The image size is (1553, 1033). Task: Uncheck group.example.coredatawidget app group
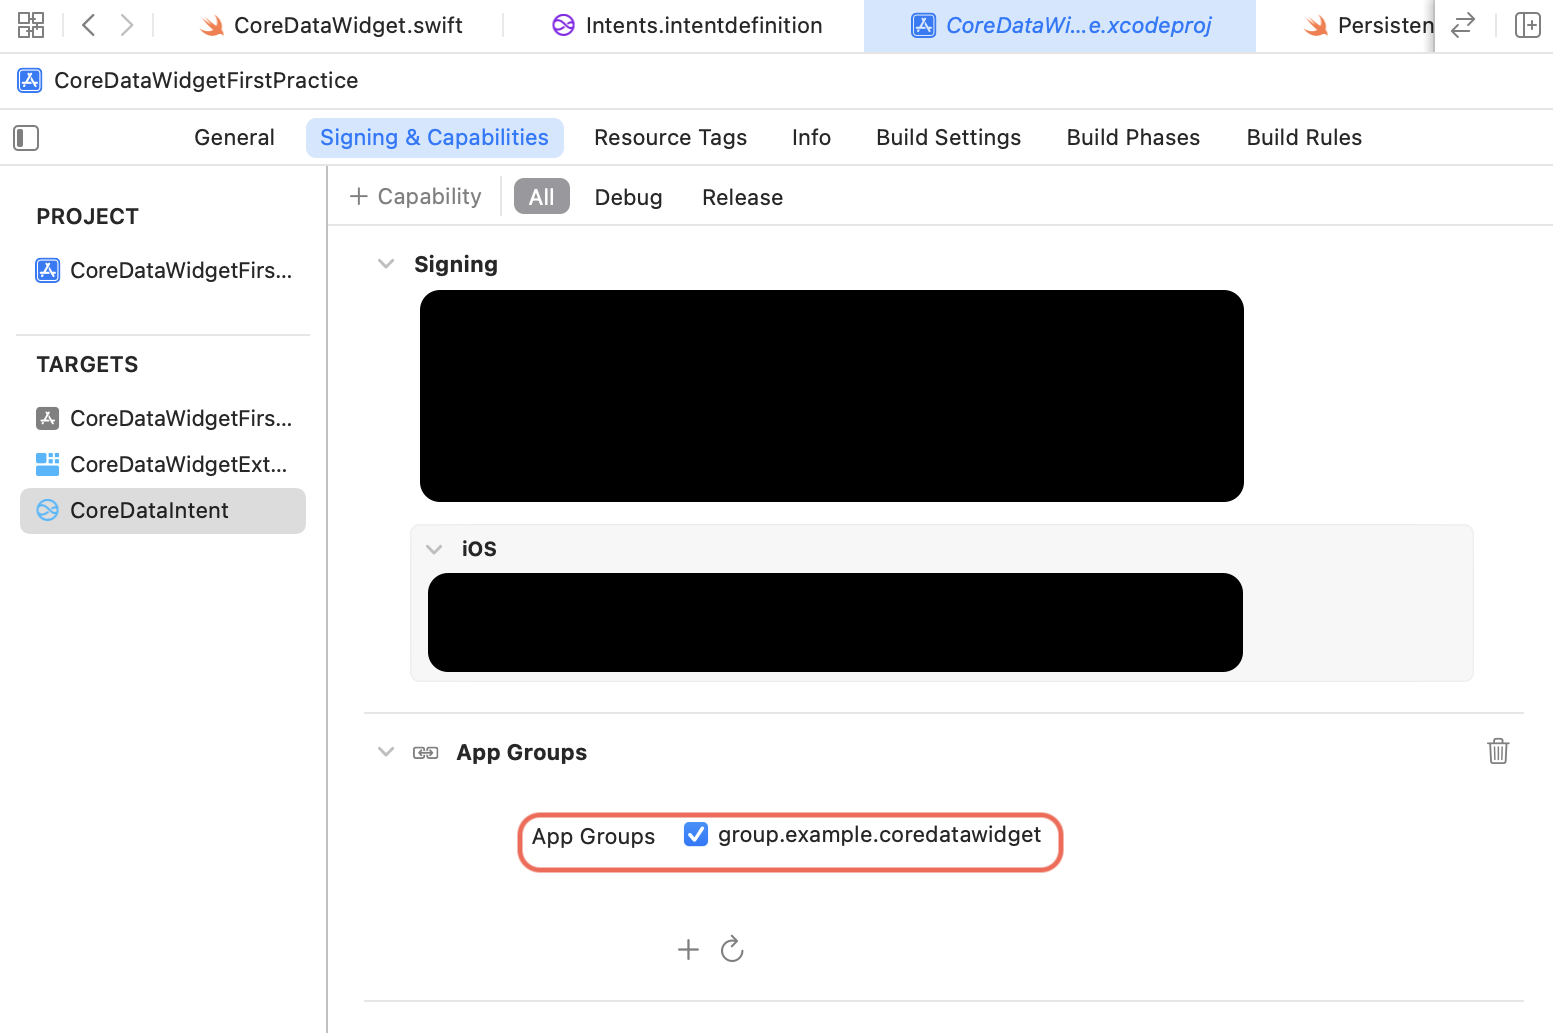click(695, 834)
